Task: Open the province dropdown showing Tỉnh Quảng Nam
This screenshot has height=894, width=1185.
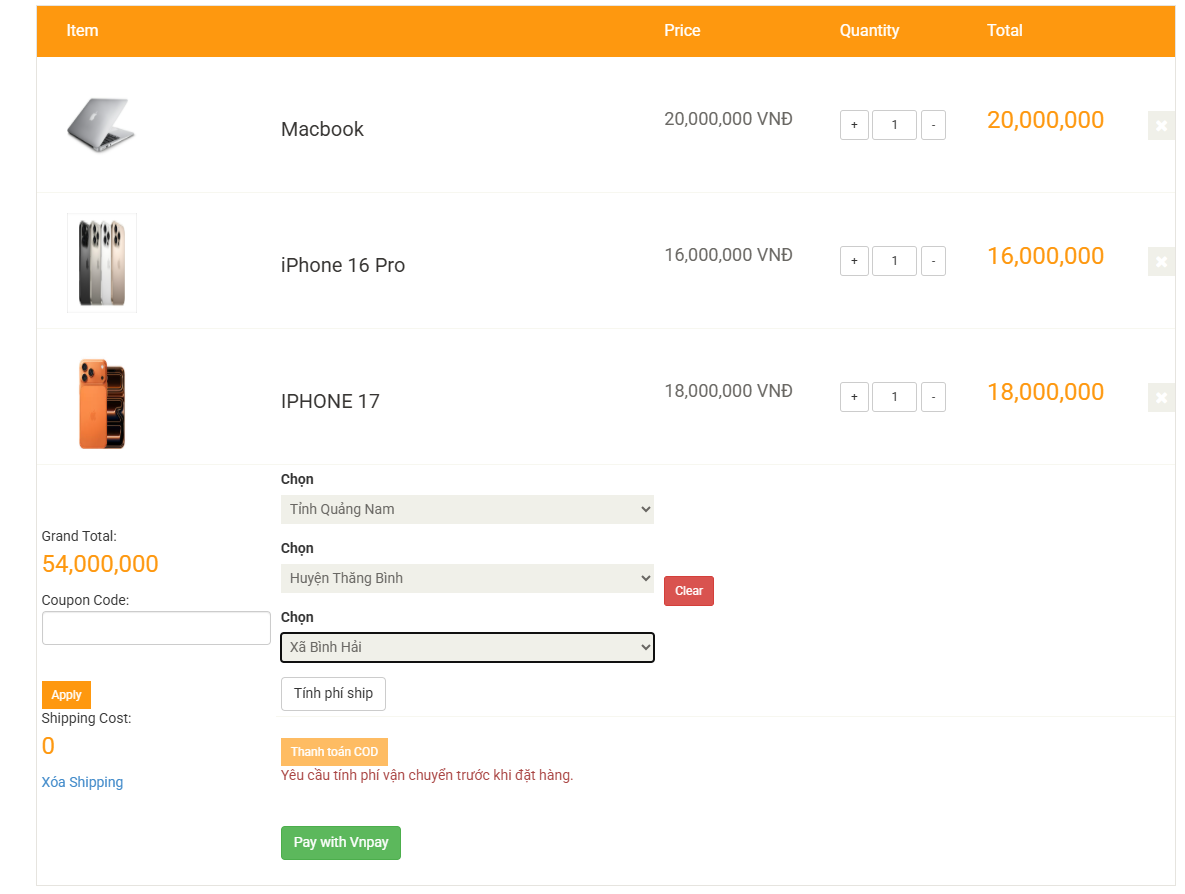Action: coord(467,509)
